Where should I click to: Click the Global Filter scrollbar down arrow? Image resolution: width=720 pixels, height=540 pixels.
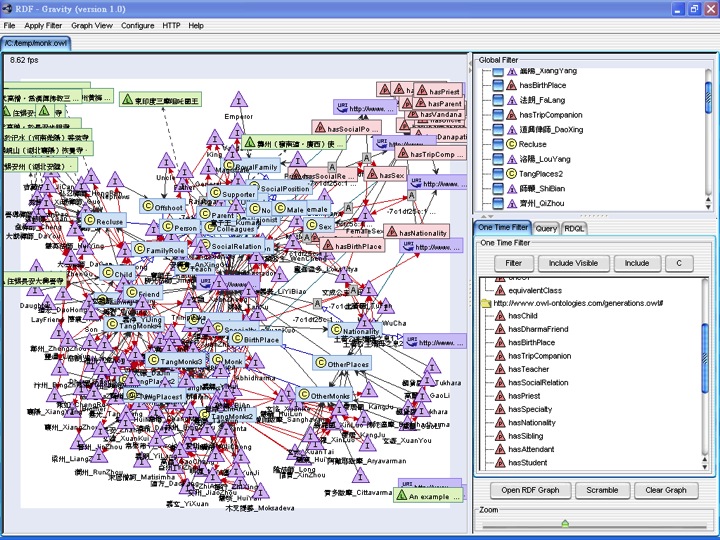pyautogui.click(x=708, y=207)
